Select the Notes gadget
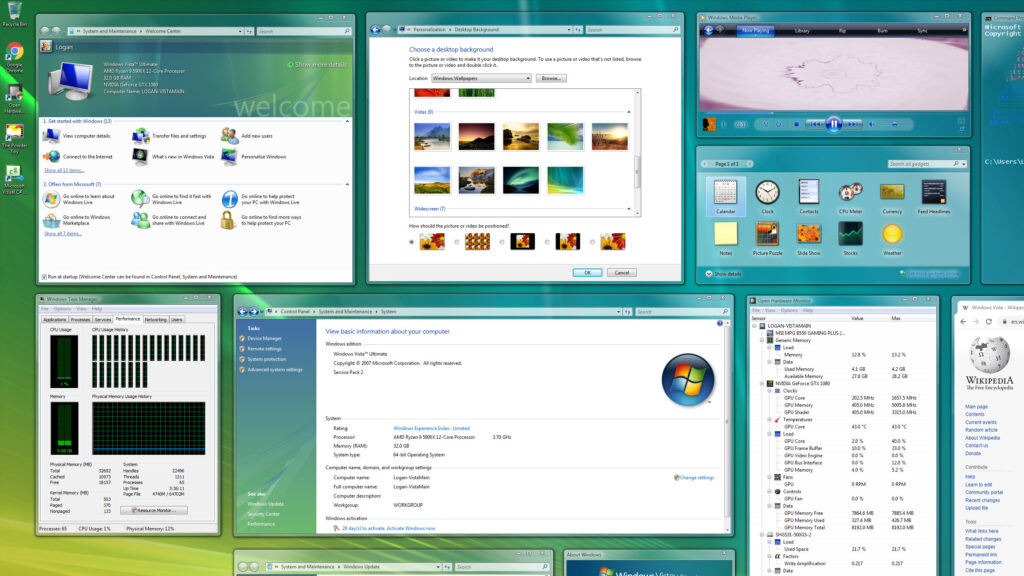Screen dimensions: 1024x576 tap(726, 238)
